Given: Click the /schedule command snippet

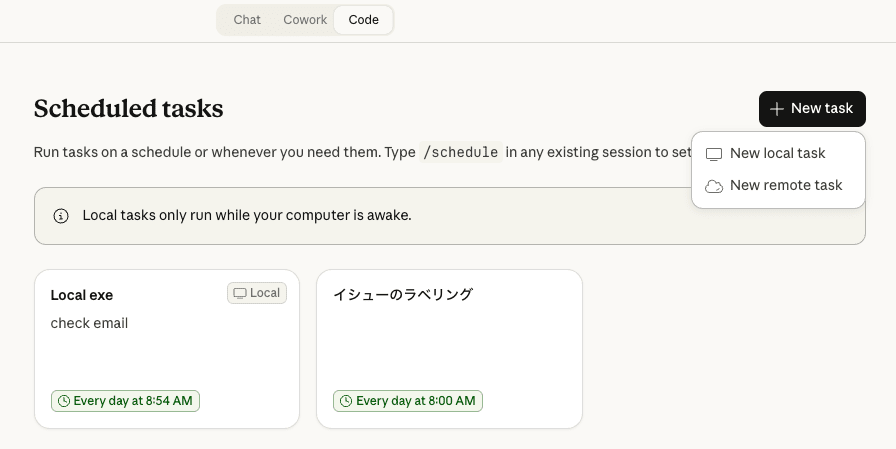Looking at the screenshot, I should click(x=460, y=153).
